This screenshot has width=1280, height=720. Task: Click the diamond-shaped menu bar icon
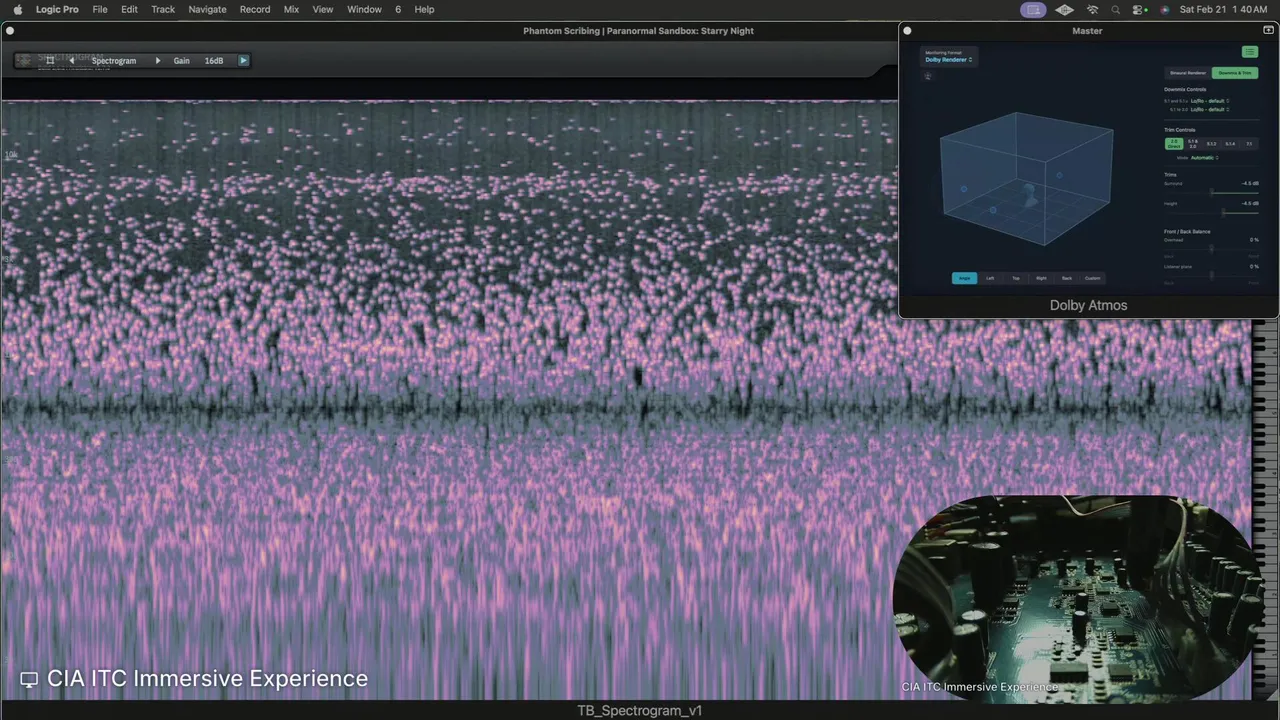[1064, 9]
